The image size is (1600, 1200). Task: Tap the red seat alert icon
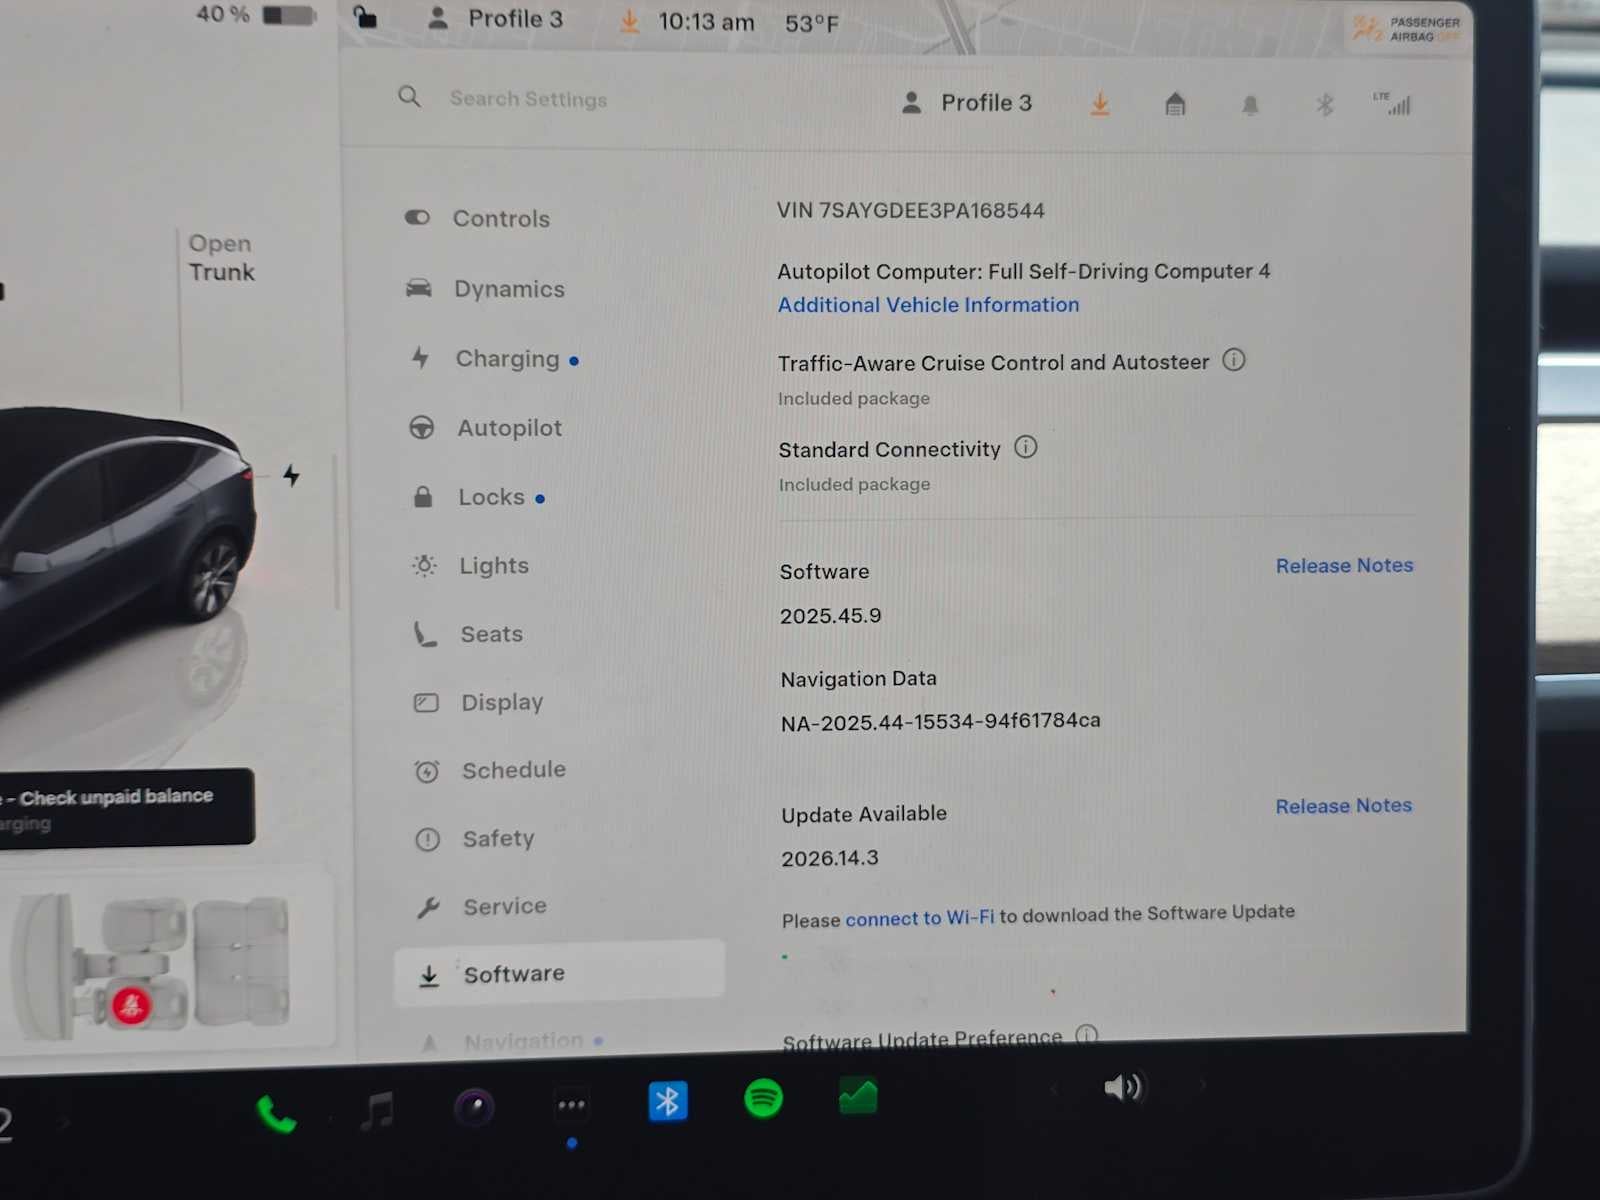[131, 1005]
